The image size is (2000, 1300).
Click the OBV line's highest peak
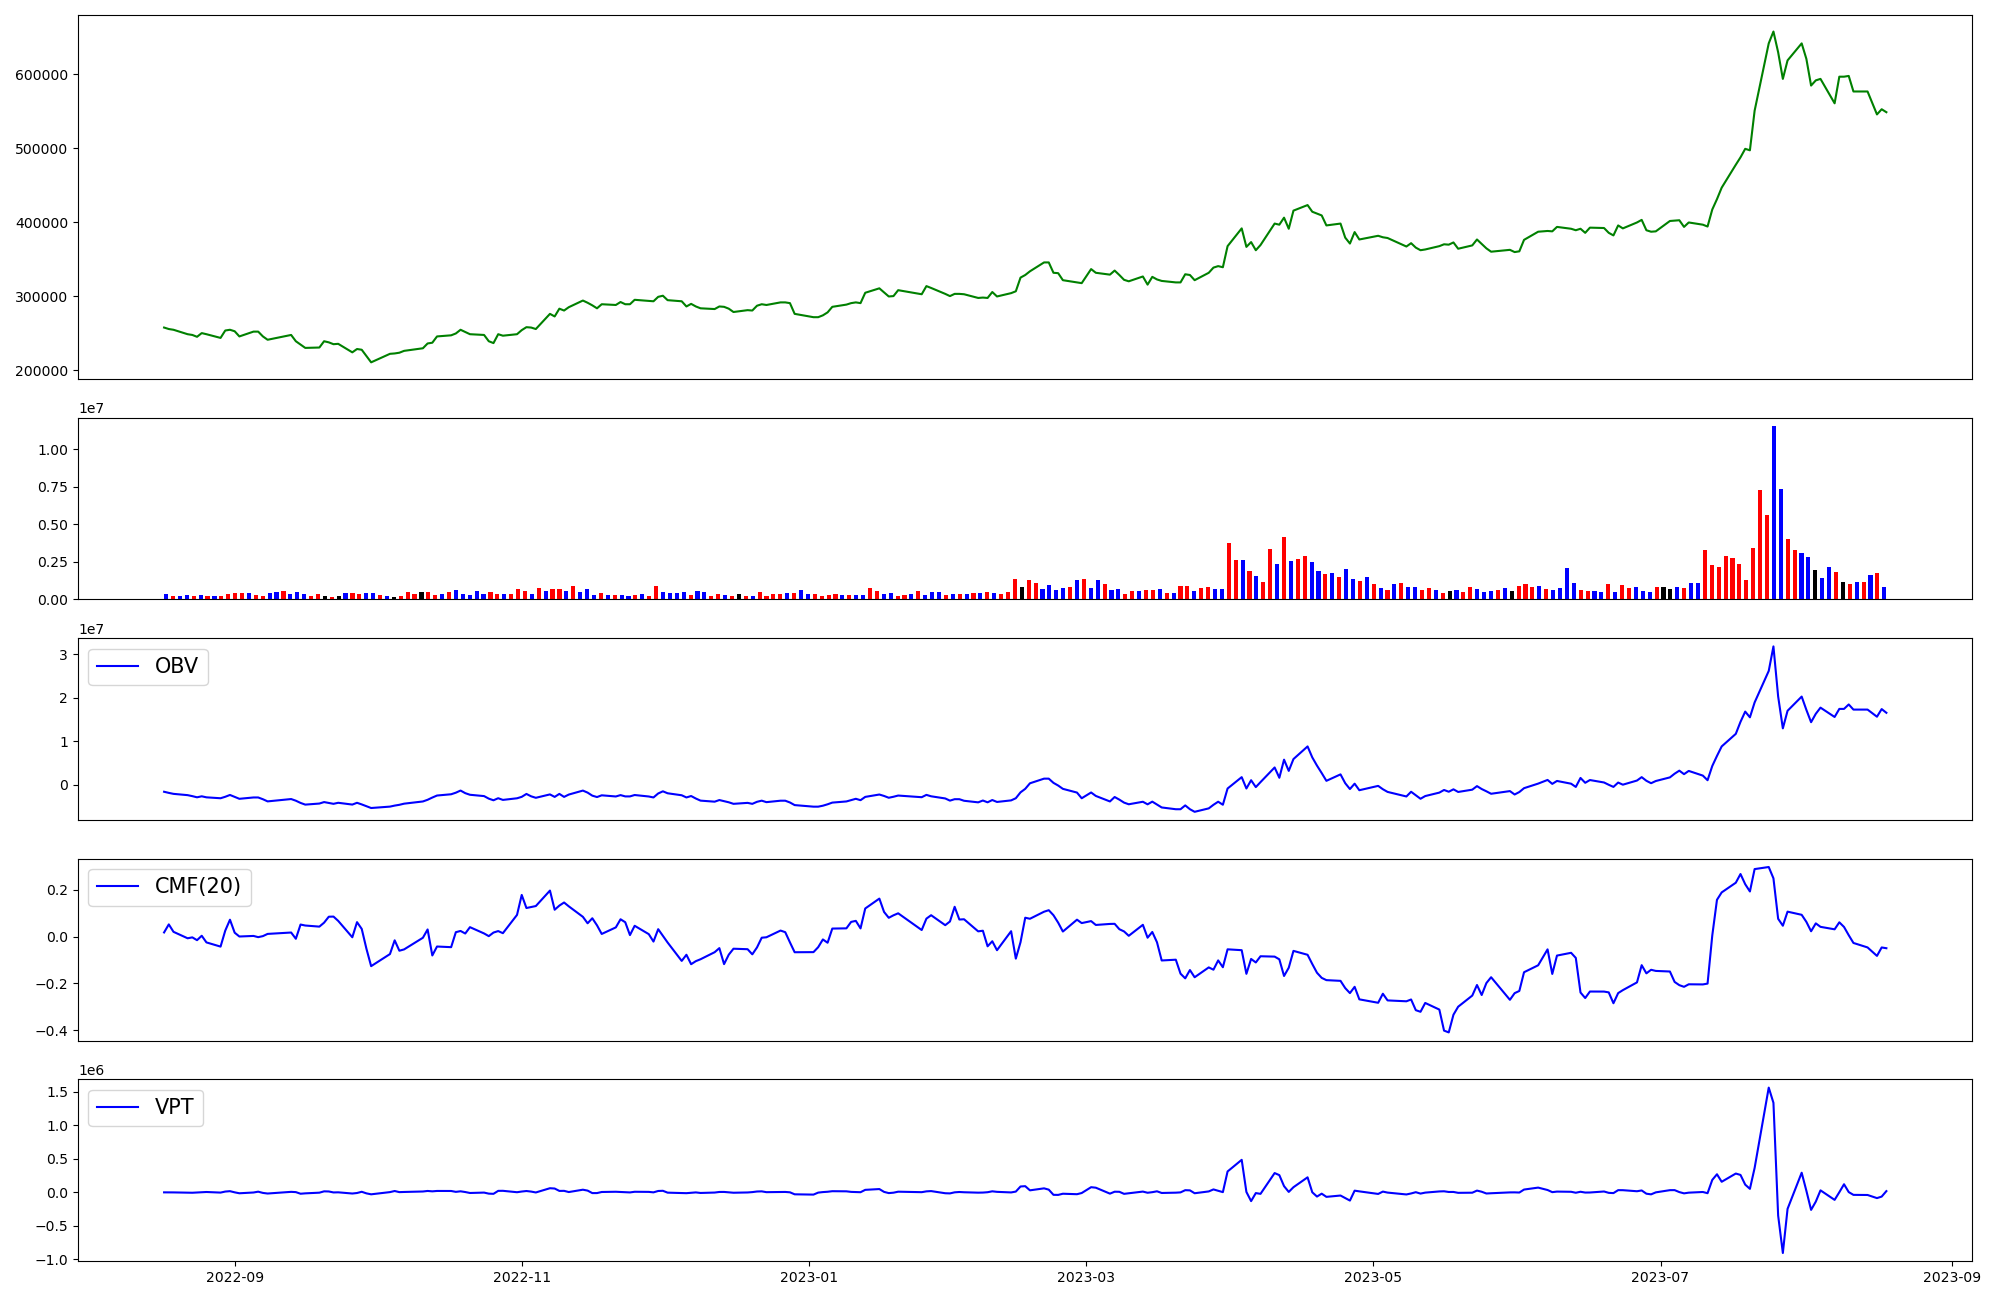click(1773, 647)
